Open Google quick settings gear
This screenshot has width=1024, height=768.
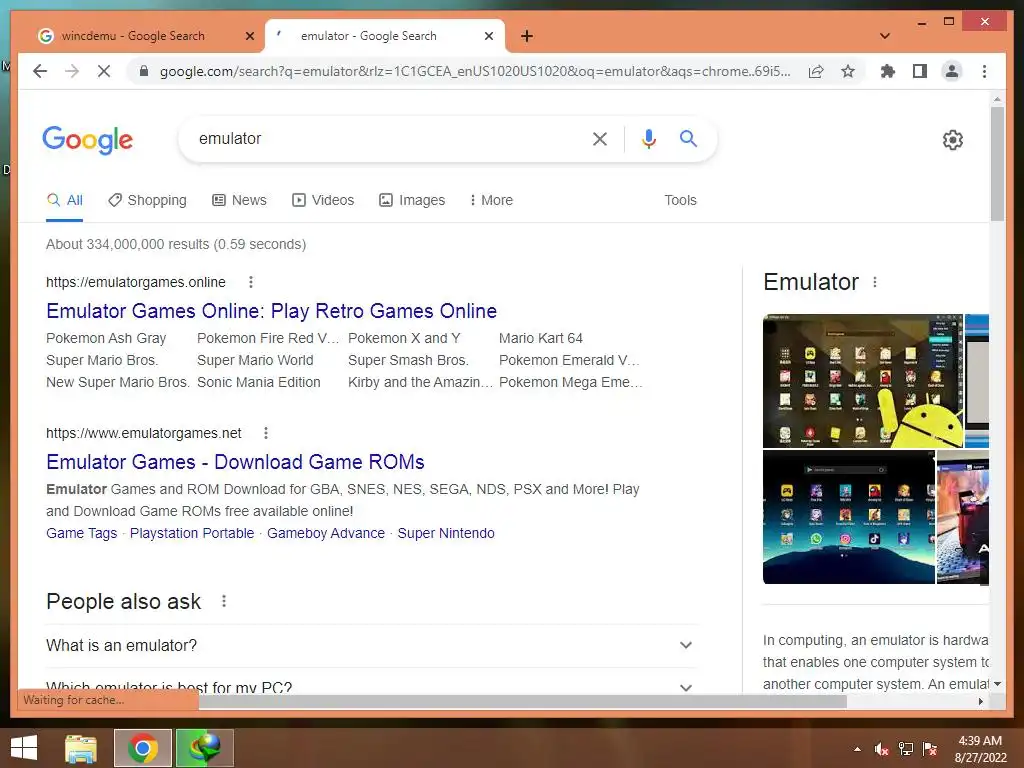[953, 140]
